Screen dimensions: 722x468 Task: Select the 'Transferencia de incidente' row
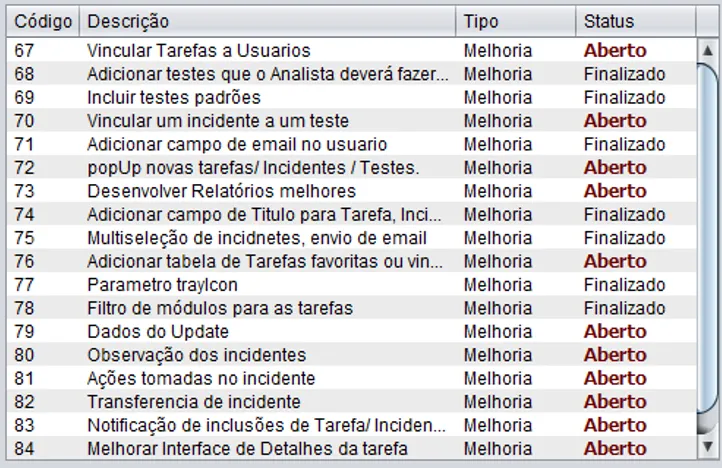click(x=193, y=402)
